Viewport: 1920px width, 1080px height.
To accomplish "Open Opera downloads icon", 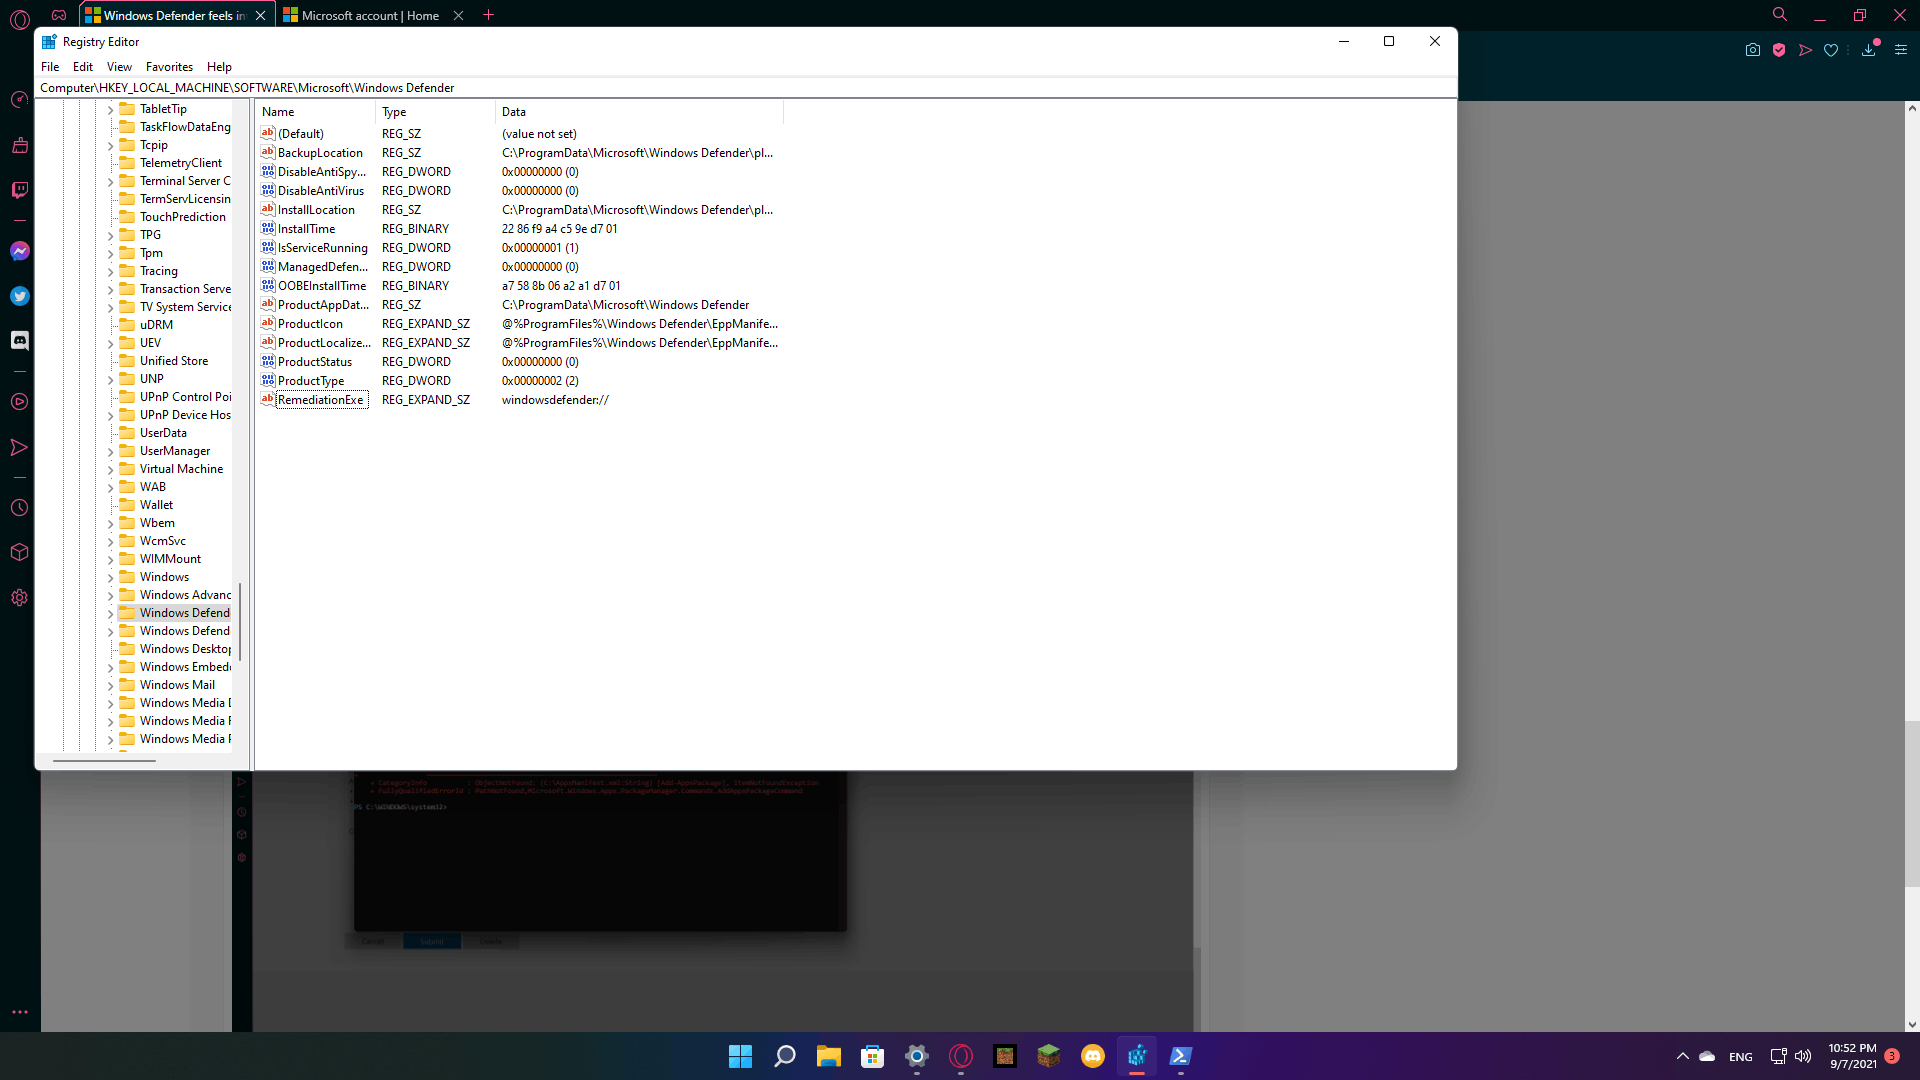I will tap(1868, 50).
